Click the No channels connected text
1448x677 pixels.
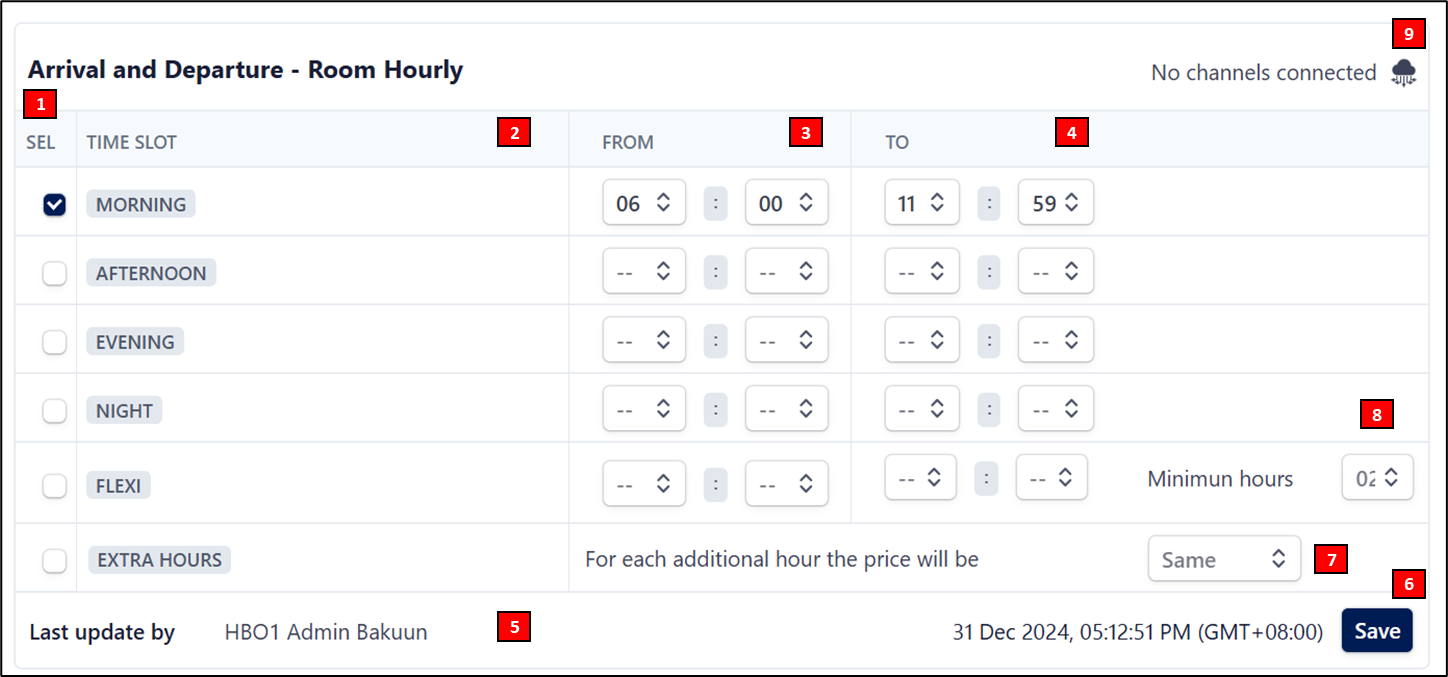[1263, 73]
